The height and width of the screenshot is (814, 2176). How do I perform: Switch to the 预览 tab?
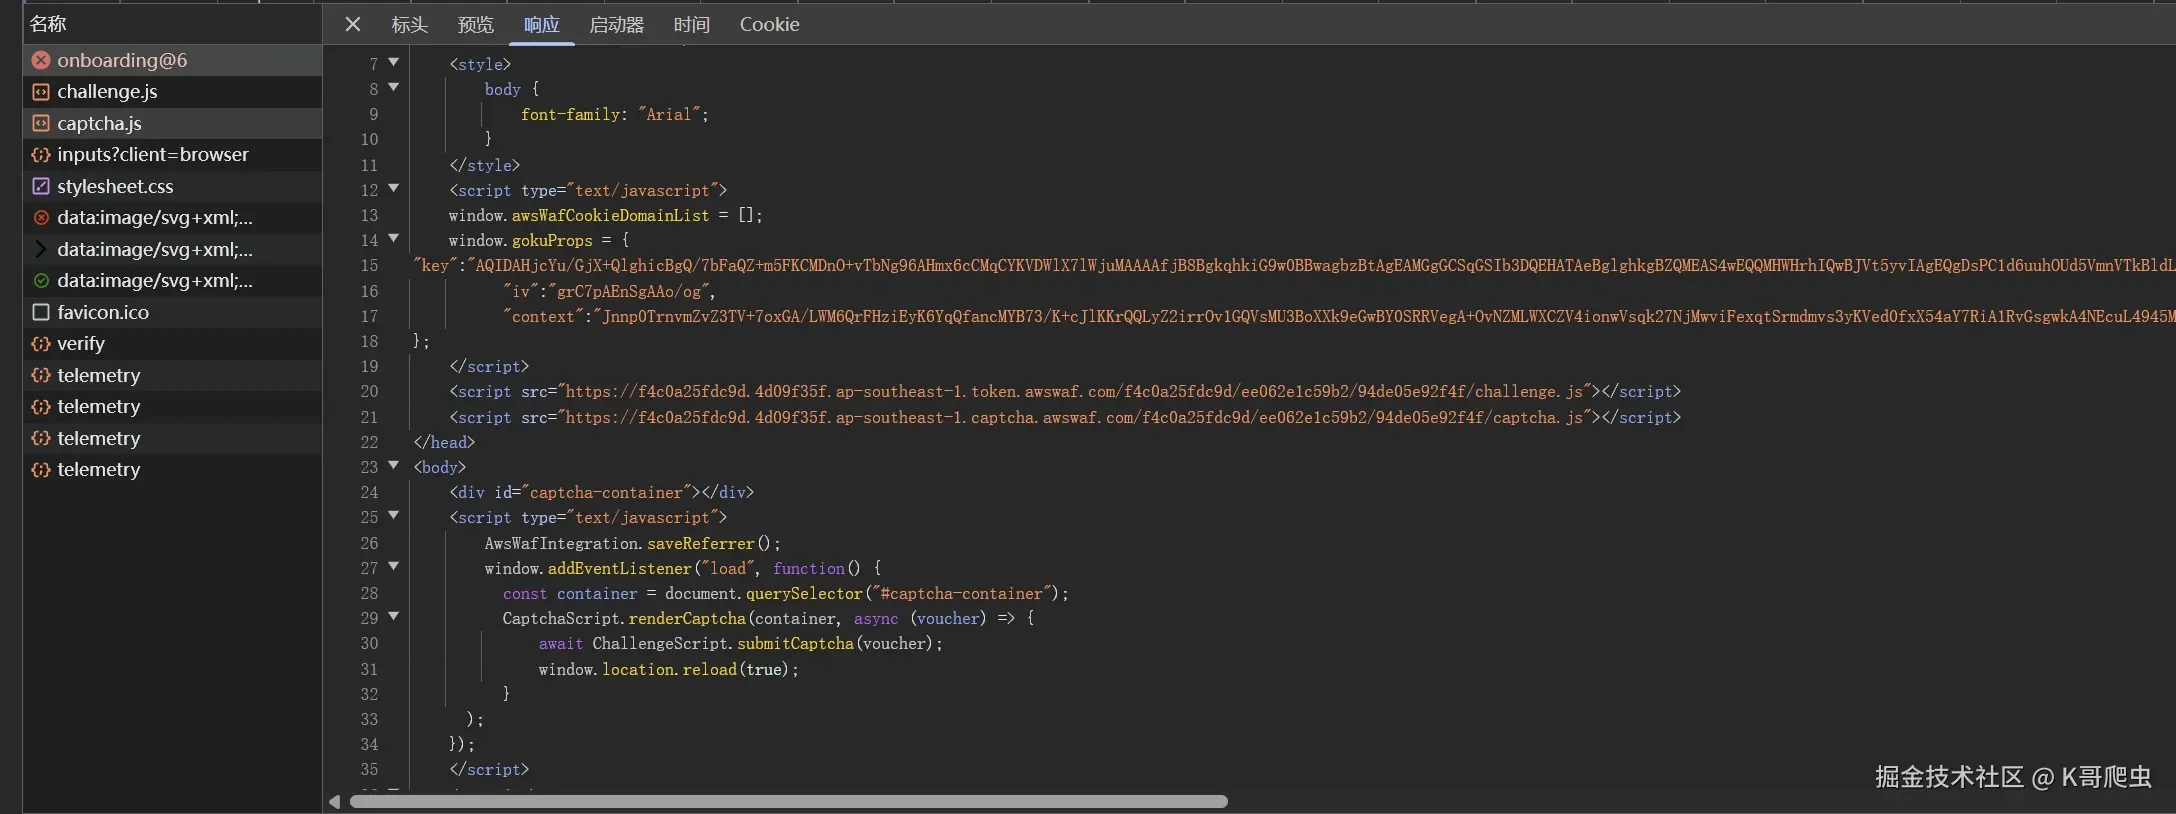tap(475, 24)
